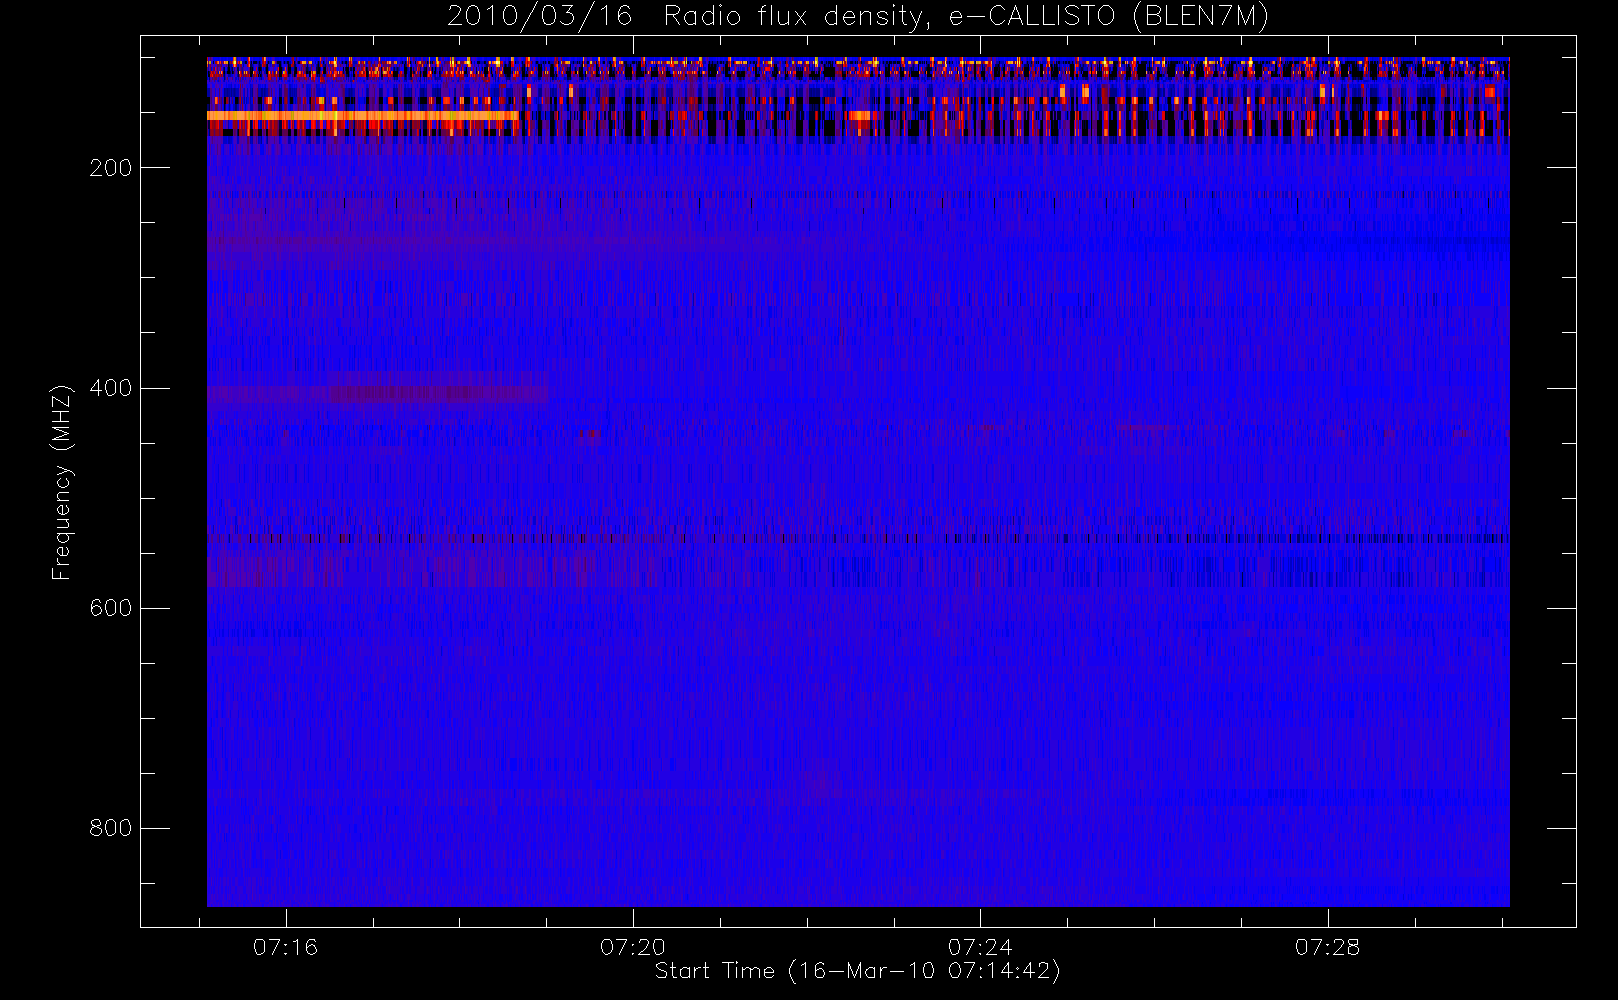Select the 800 frequency tick label
1618x1000 pixels.
coord(110,828)
